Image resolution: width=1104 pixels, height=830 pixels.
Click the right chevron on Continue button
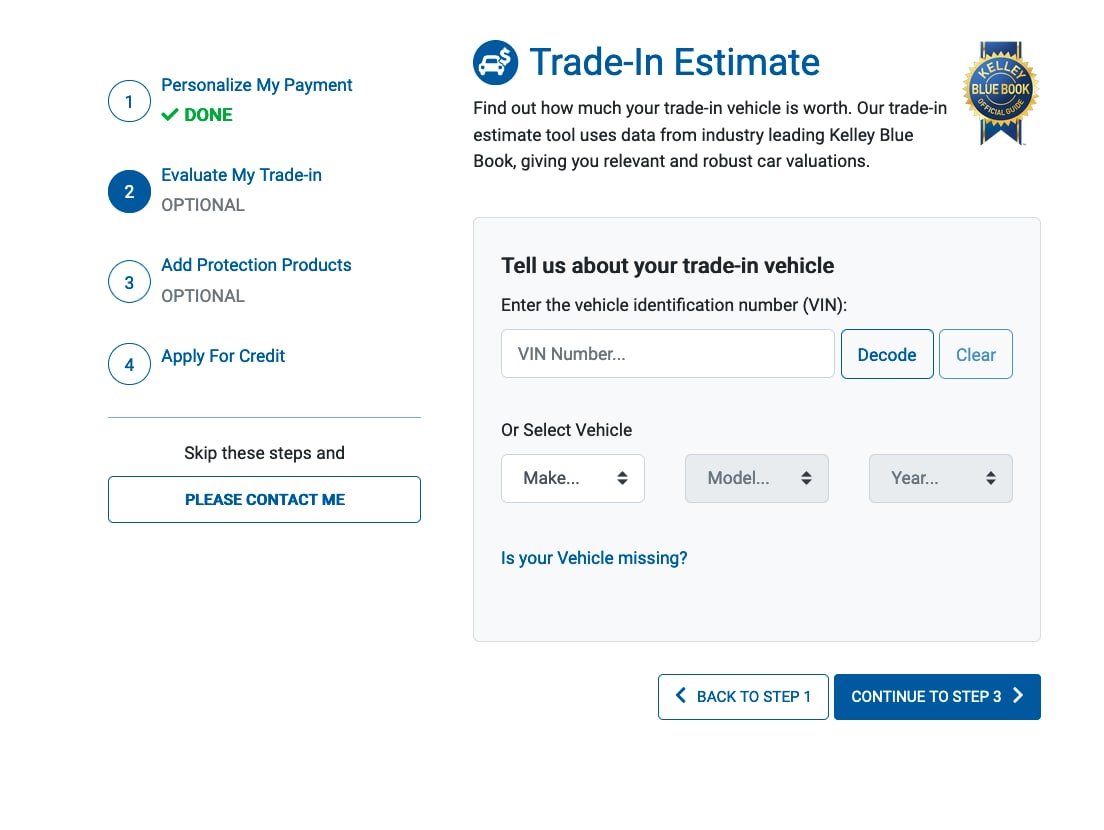[1017, 696]
